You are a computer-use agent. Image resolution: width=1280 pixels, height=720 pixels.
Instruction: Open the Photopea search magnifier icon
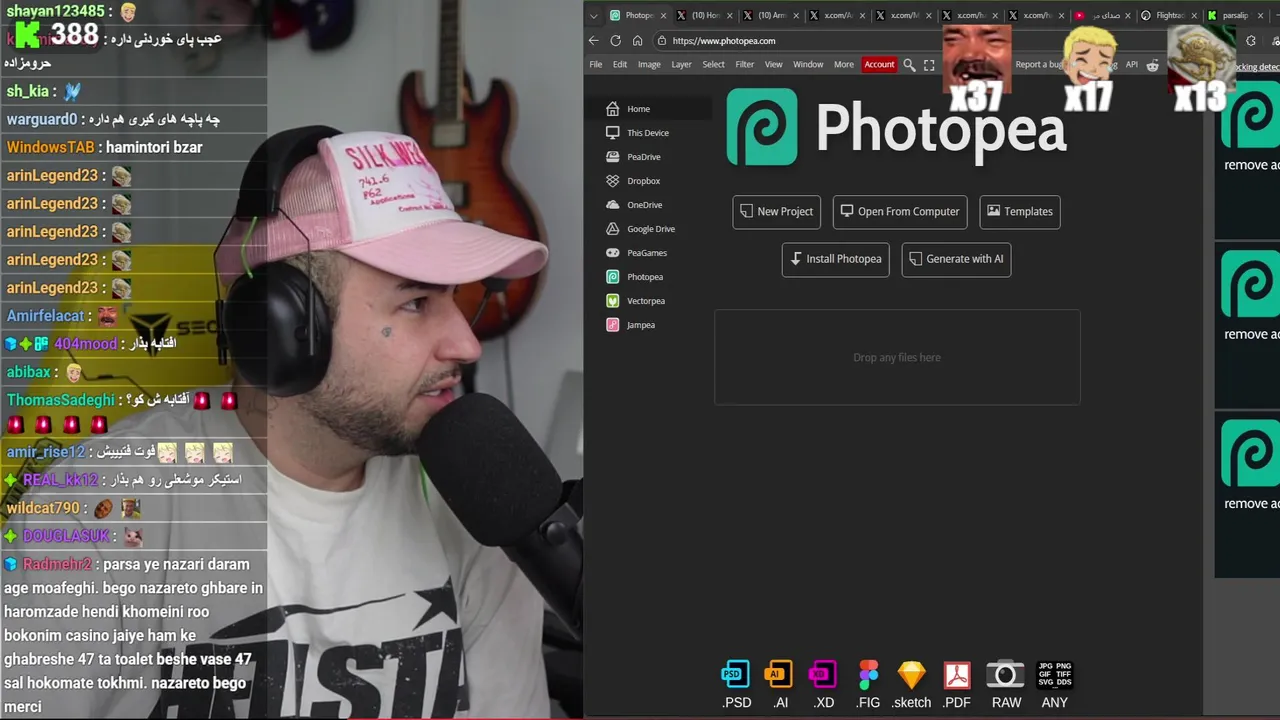[x=909, y=65]
